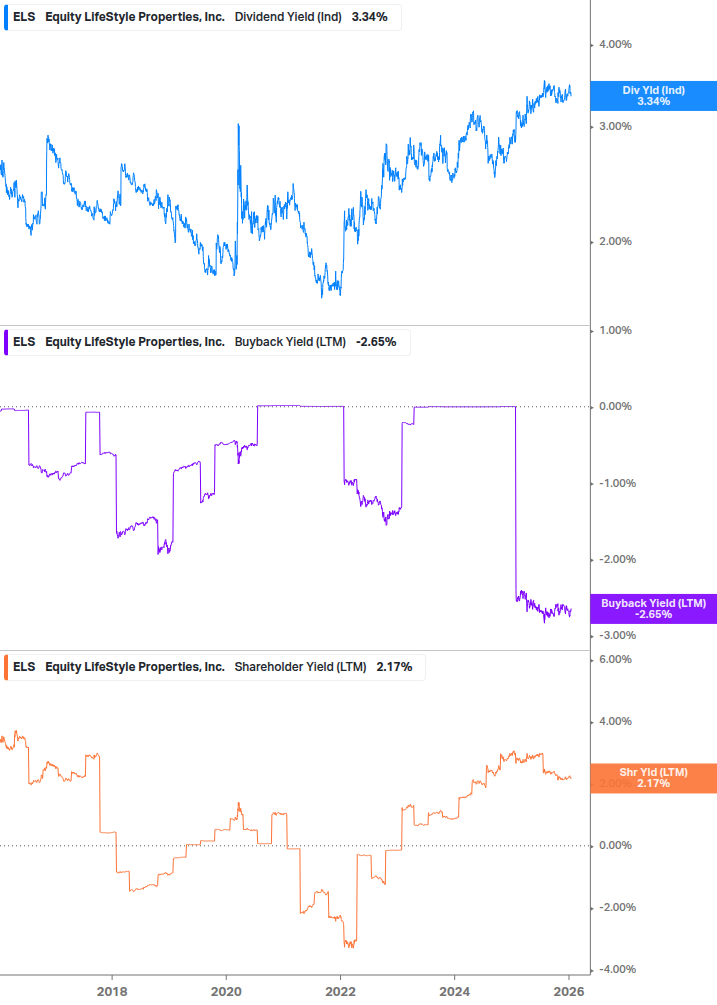Click the 2.00% label on the dividend yield axis
717x1005 pixels.
click(x=615, y=242)
